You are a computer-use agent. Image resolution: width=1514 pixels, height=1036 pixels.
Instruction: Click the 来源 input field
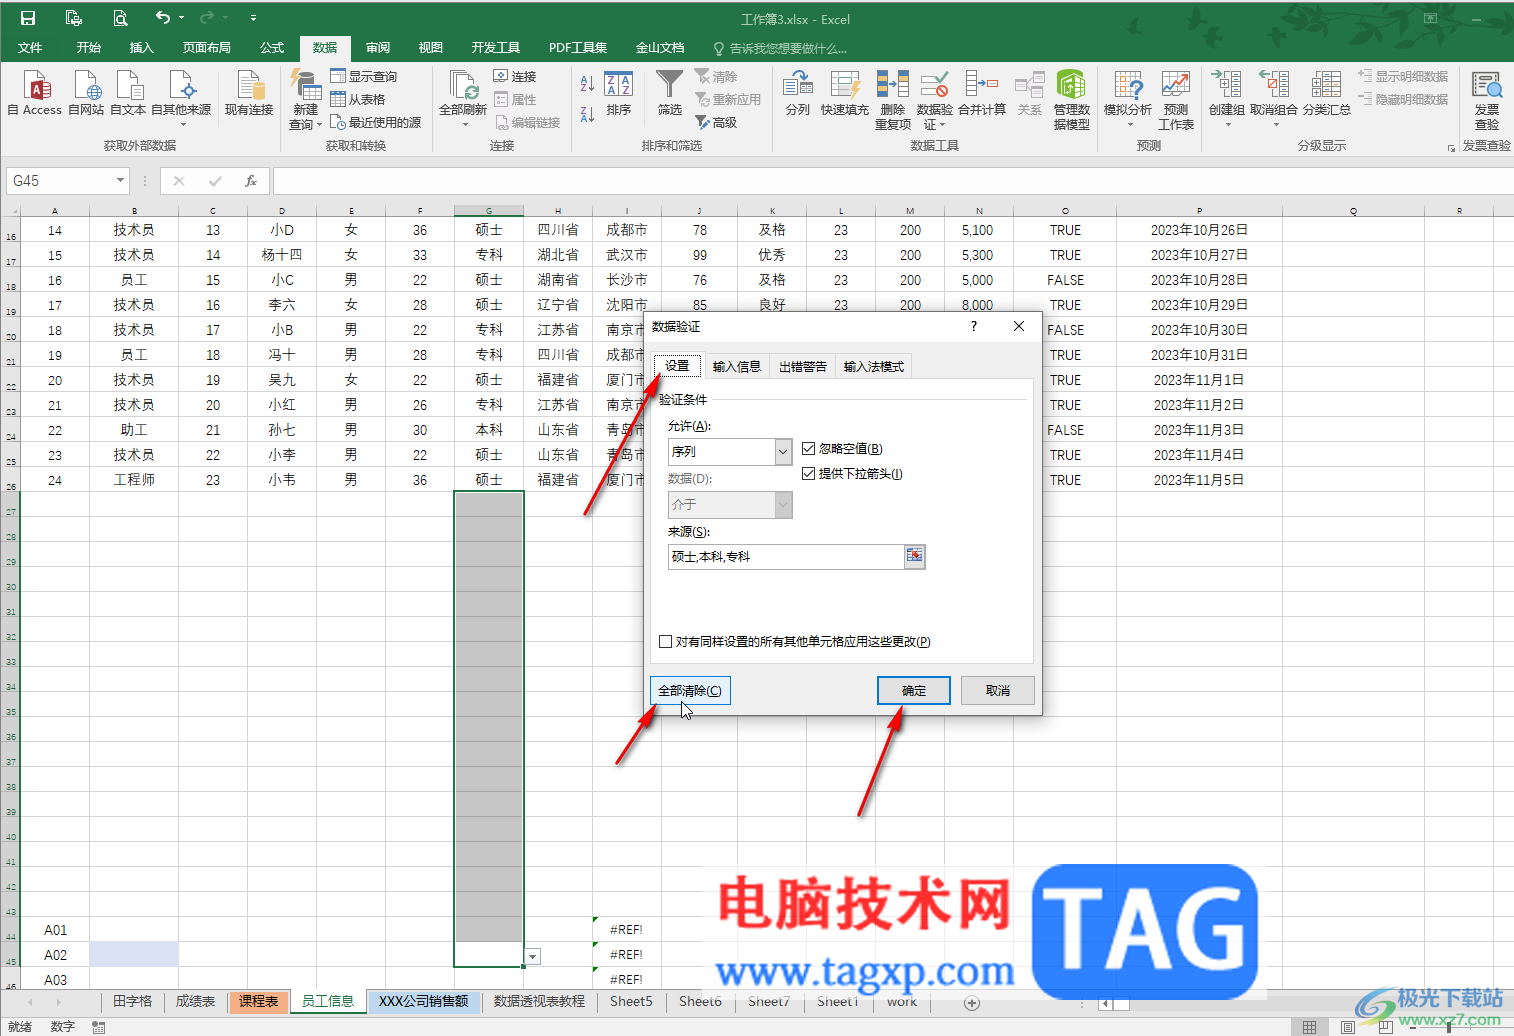click(786, 557)
